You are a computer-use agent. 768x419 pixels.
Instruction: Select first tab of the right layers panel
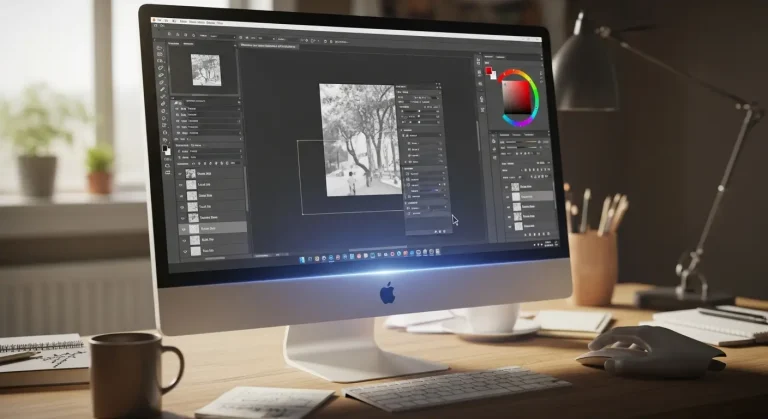tap(504, 135)
